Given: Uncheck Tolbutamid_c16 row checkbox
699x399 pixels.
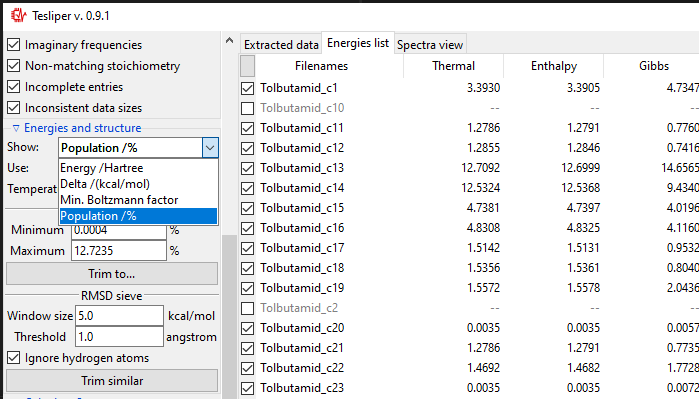Looking at the screenshot, I should click(247, 228).
